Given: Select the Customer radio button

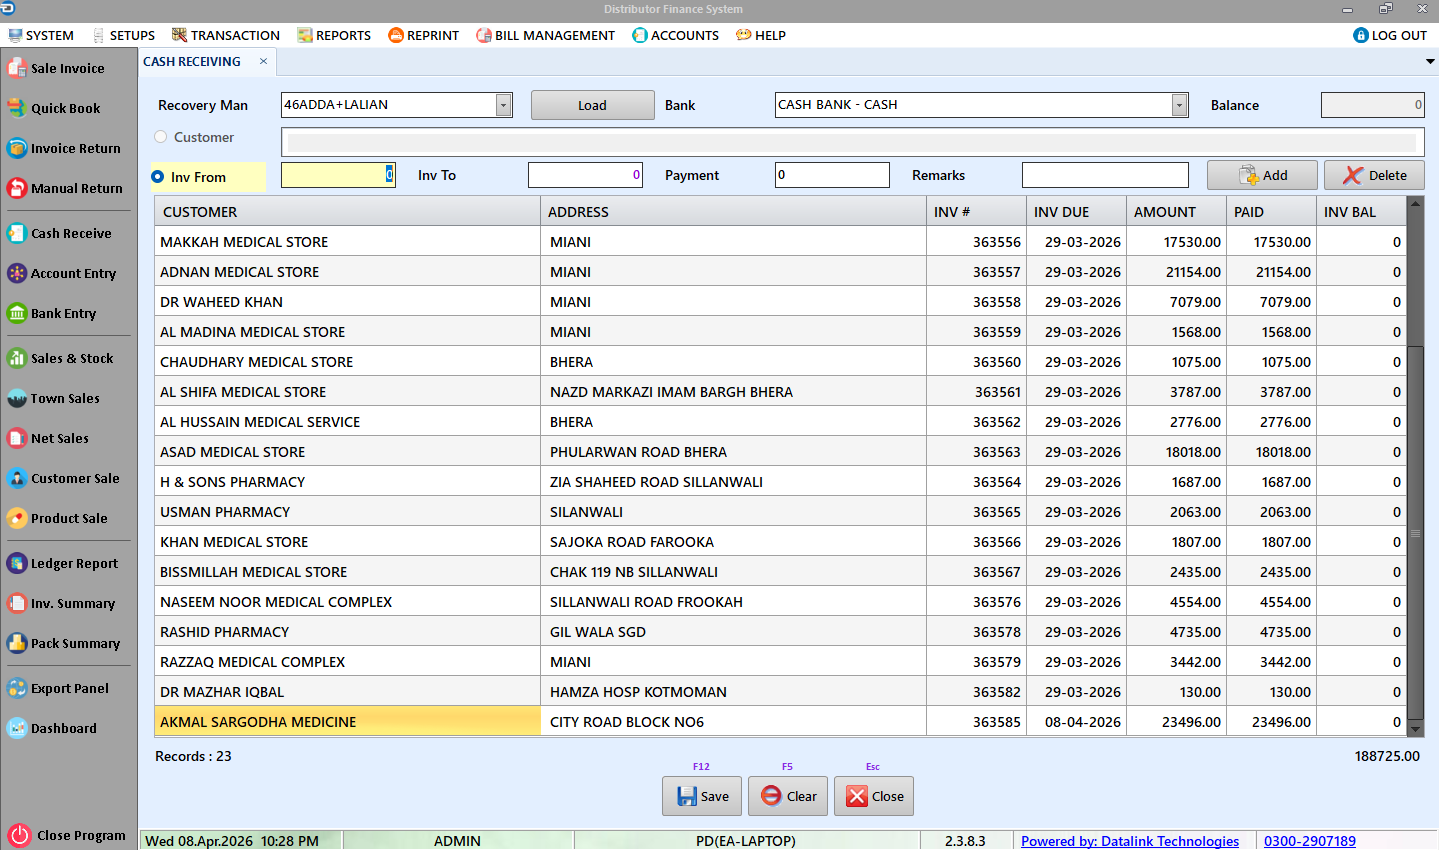Looking at the screenshot, I should (161, 137).
